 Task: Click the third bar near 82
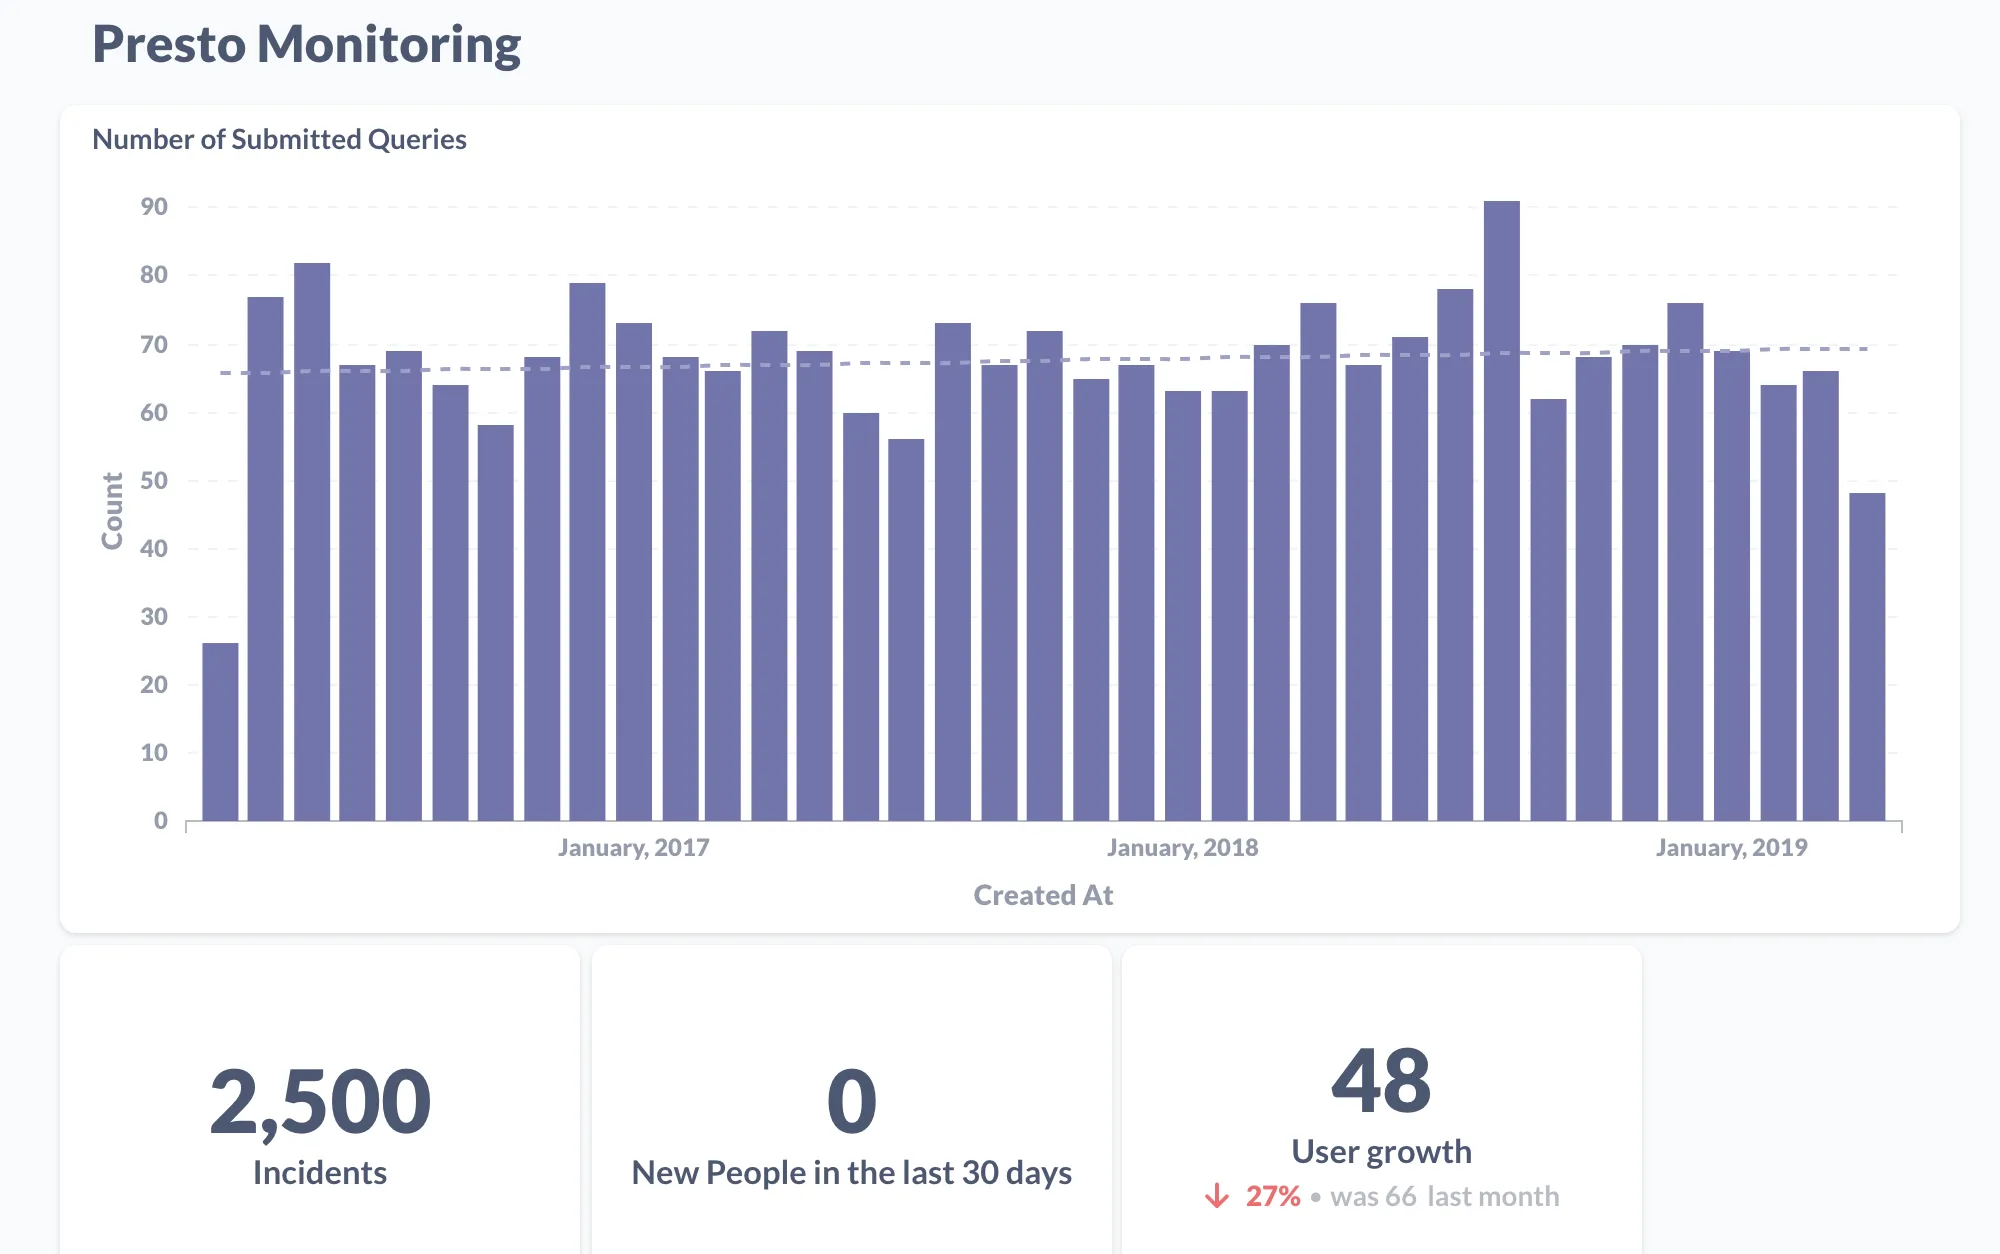point(312,542)
